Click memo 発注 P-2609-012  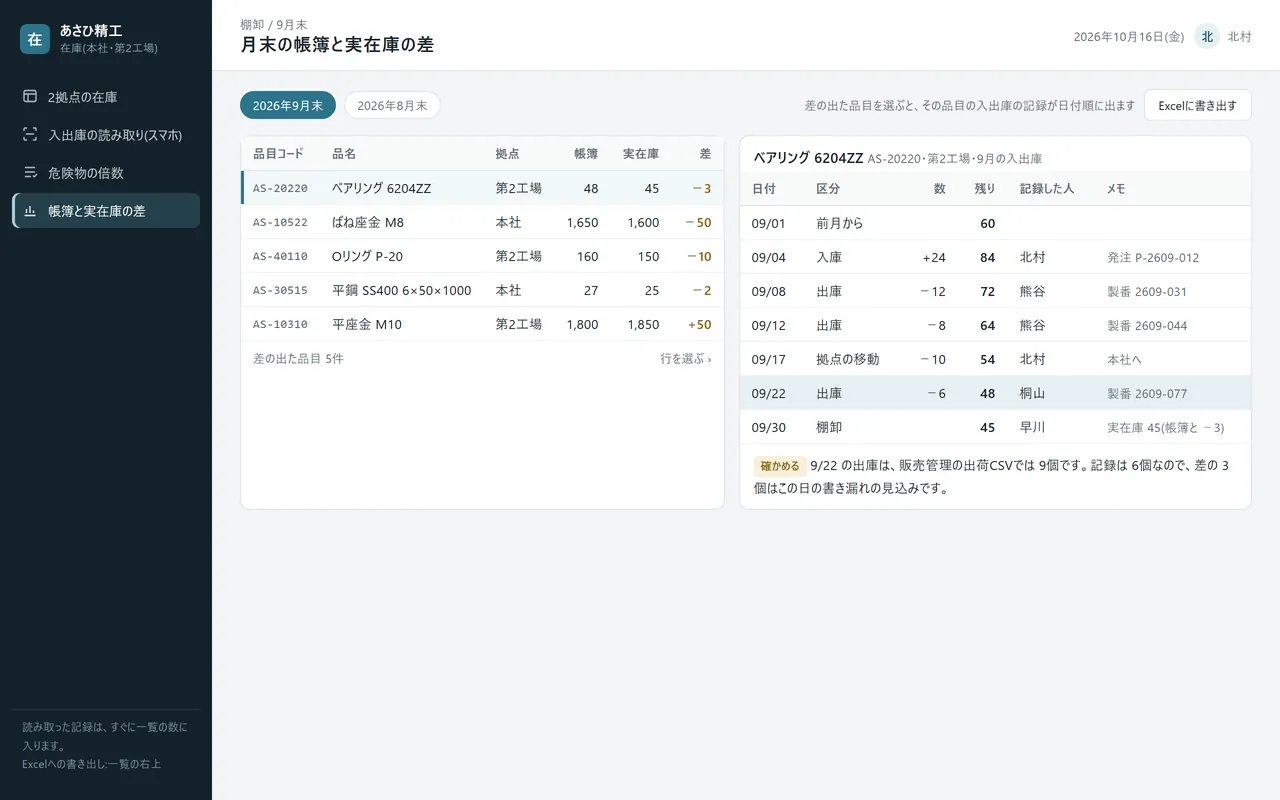pyautogui.click(x=1153, y=257)
